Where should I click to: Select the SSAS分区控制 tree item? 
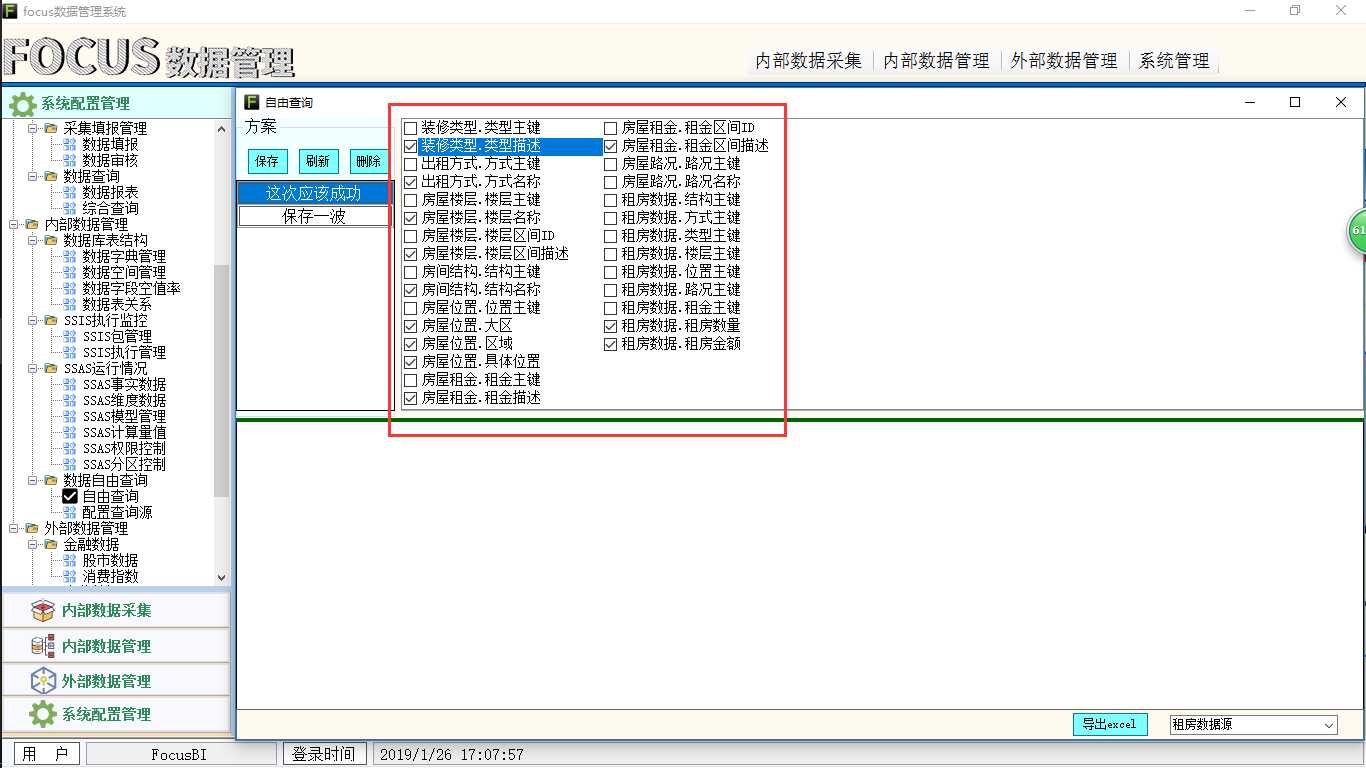[x=124, y=464]
